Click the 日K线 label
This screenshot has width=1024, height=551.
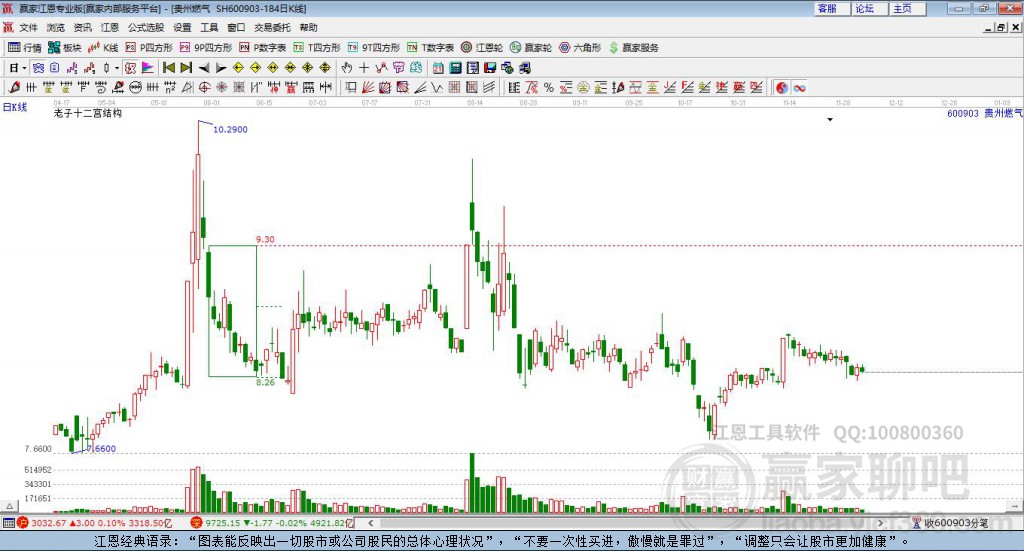15,107
